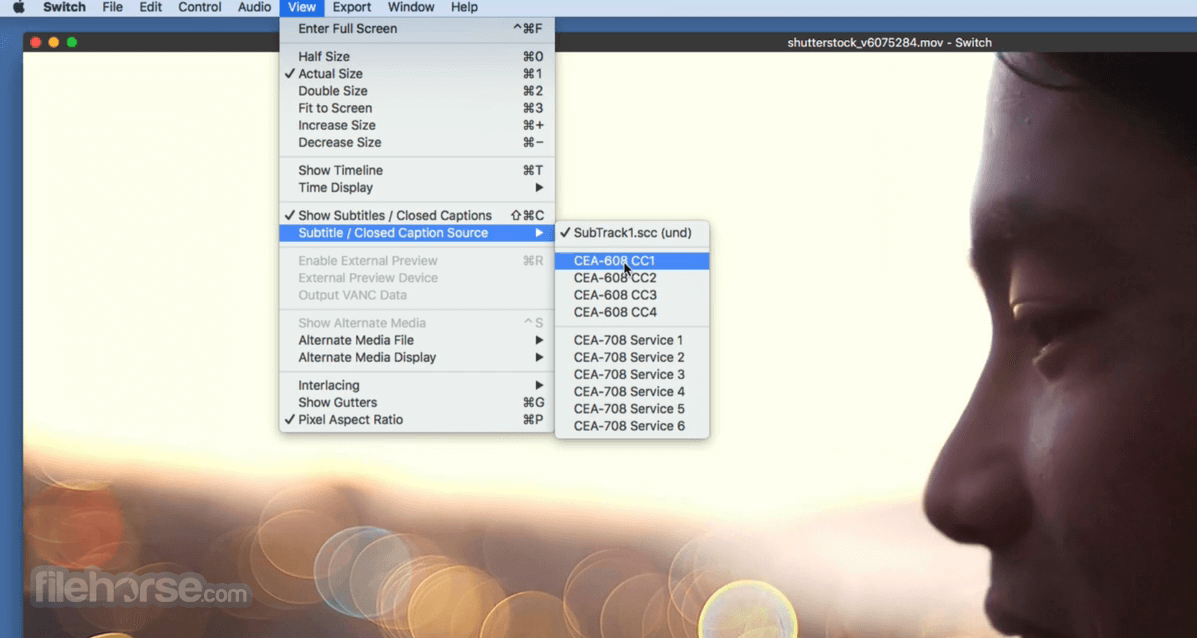The height and width of the screenshot is (638, 1197).
Task: Select CEA-708 Service 6
Action: (632, 426)
